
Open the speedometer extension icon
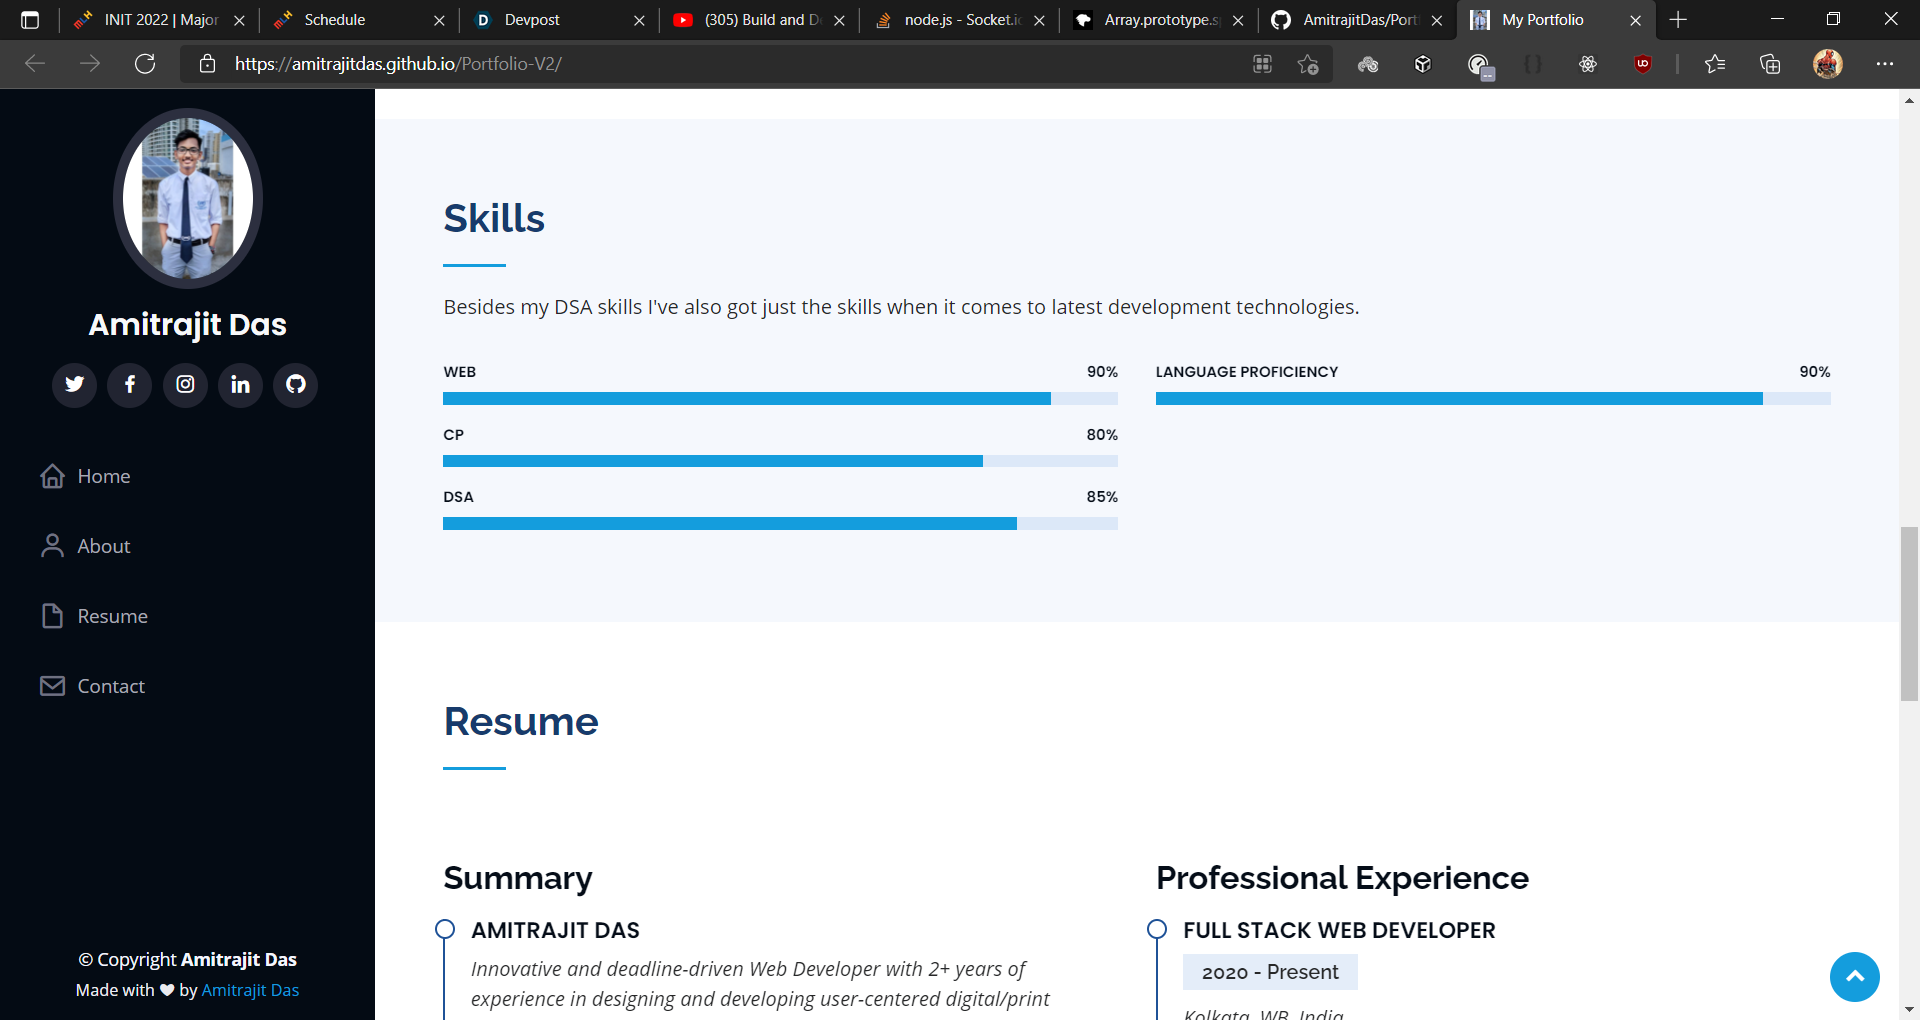pyautogui.click(x=1479, y=65)
